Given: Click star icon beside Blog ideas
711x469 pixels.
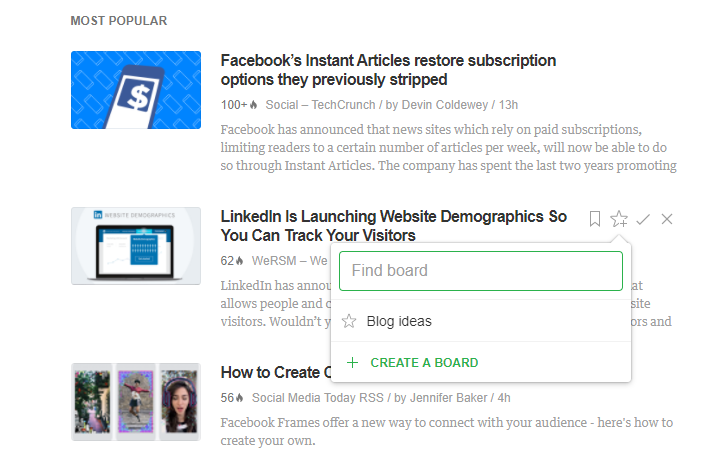Looking at the screenshot, I should tap(349, 321).
